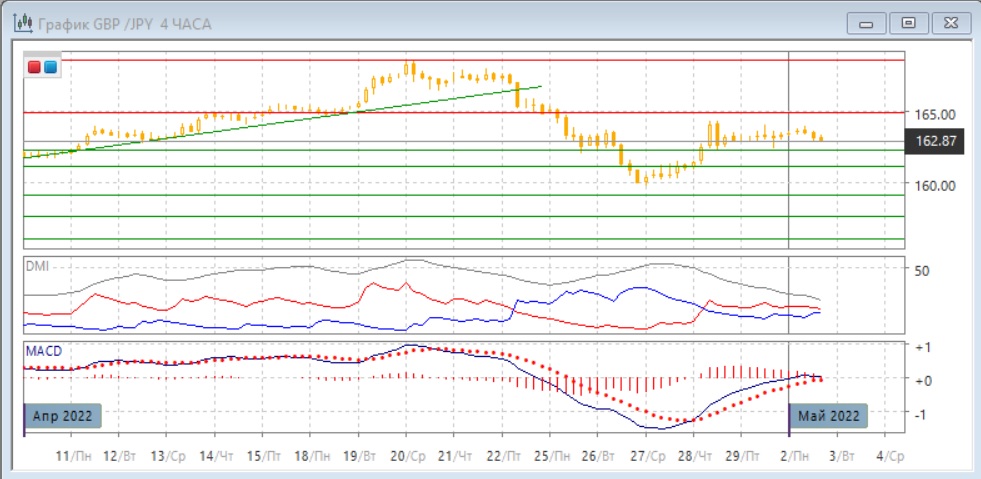
Task: Click the 165.00 price axis label
Action: (934, 115)
